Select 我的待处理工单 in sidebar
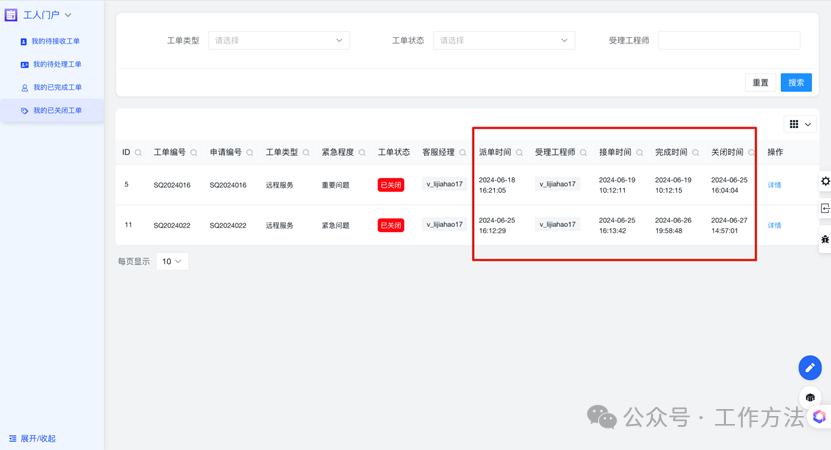The image size is (831, 450). point(57,65)
